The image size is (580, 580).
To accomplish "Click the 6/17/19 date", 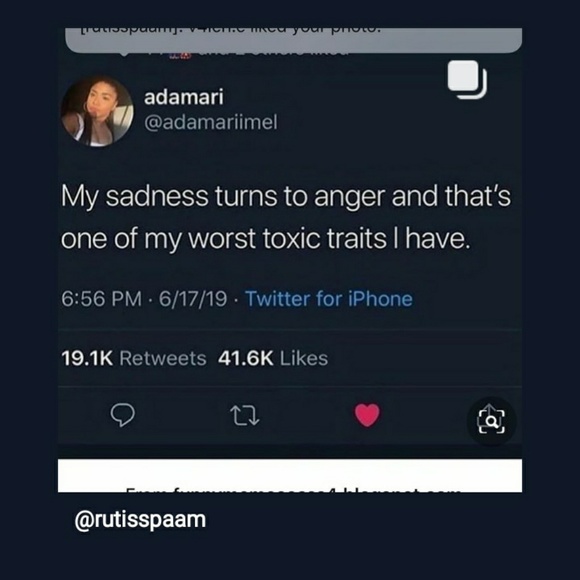I will pos(193,299).
